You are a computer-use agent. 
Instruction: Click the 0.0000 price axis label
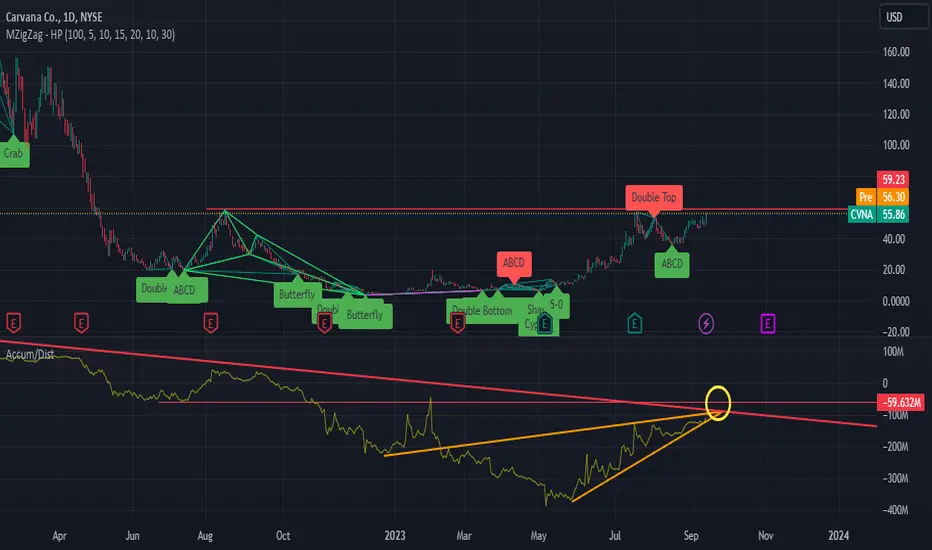click(896, 301)
